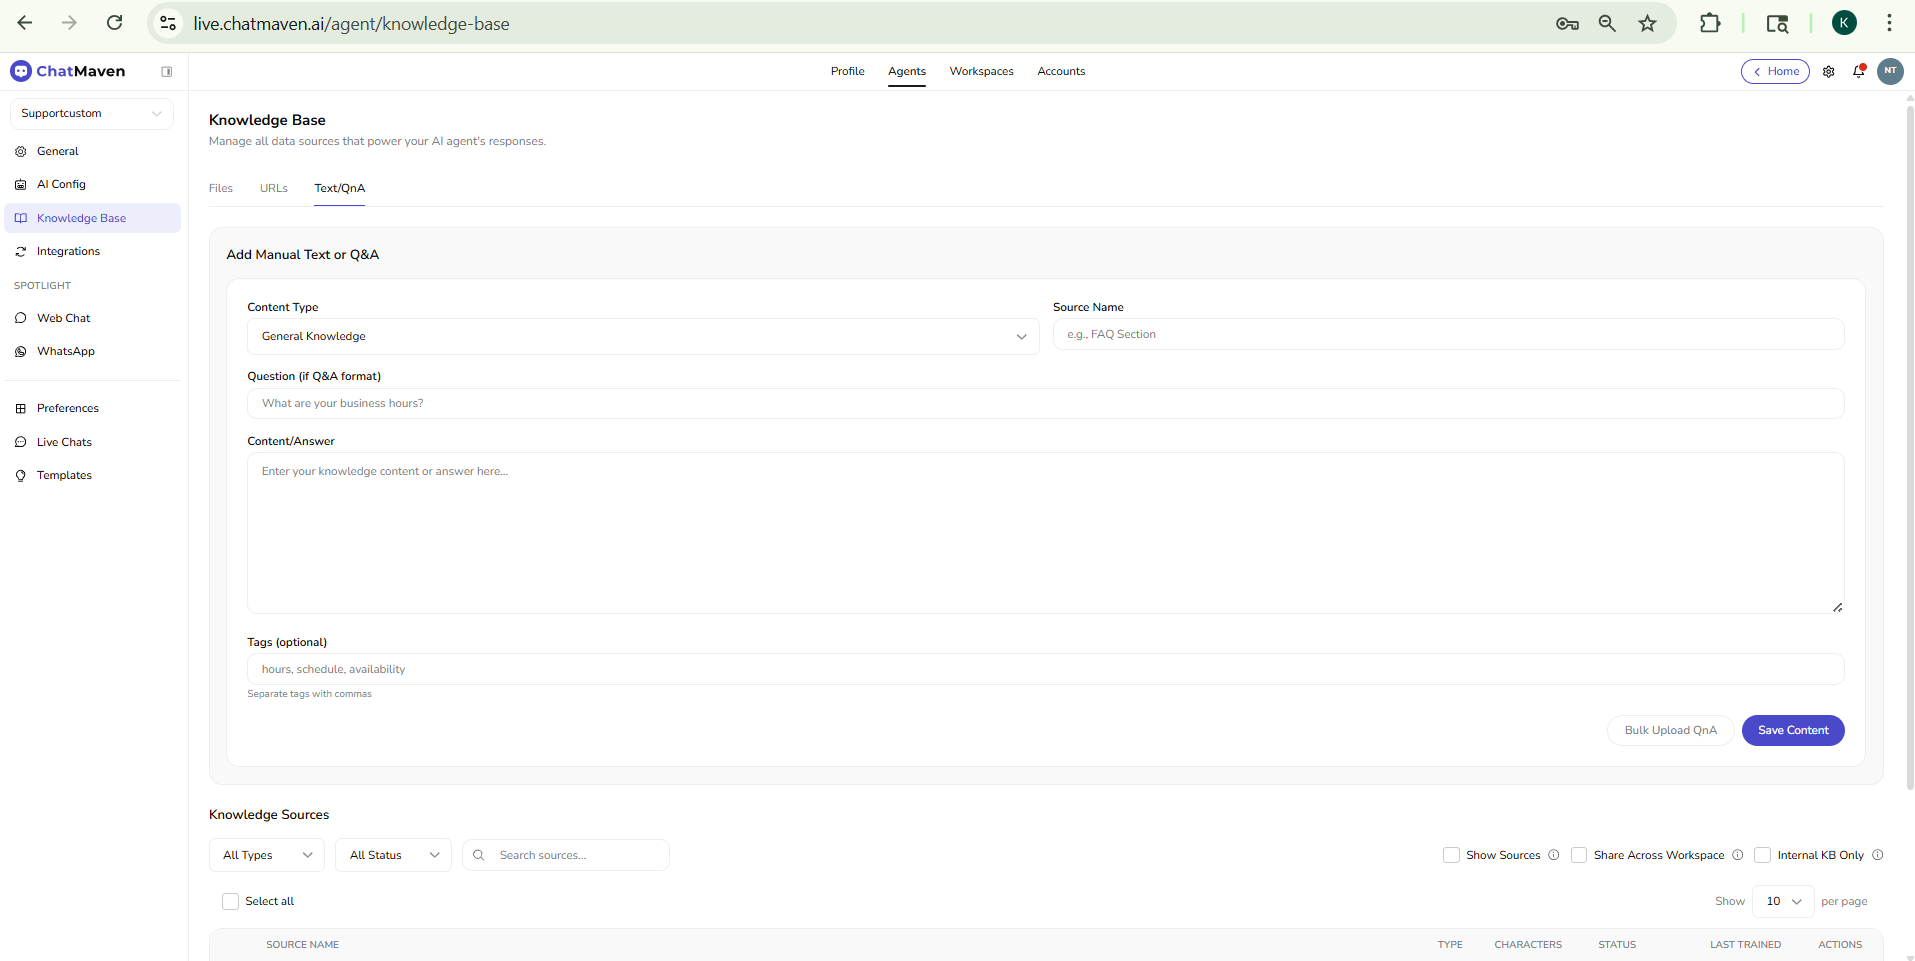
Task: Open the Live Chats section
Action: click(63, 442)
